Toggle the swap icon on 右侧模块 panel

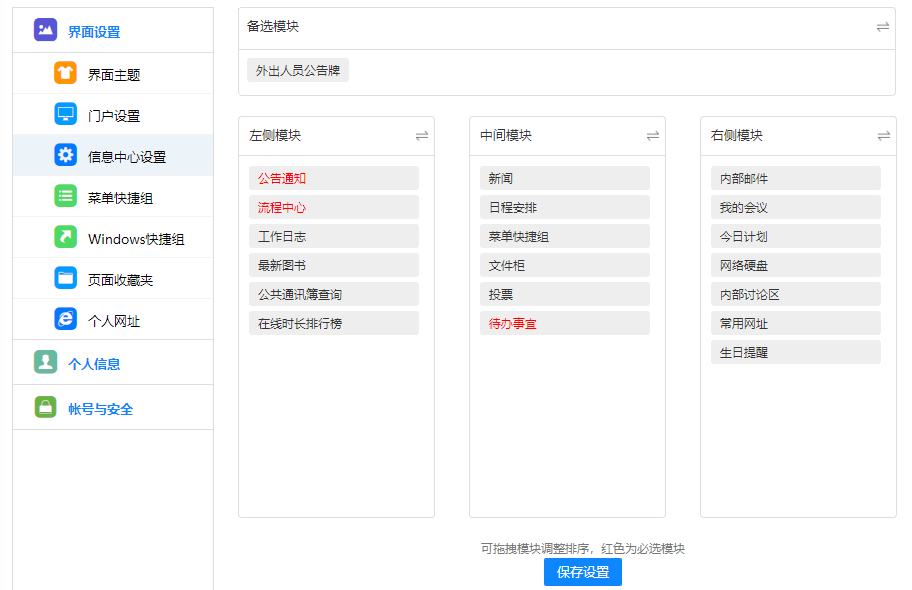pos(883,135)
